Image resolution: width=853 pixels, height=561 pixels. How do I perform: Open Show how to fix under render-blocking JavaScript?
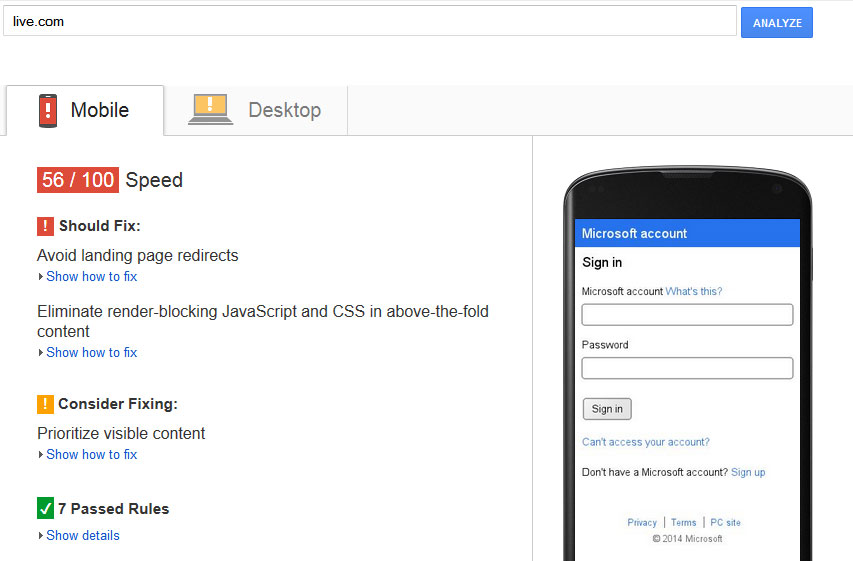coord(91,353)
